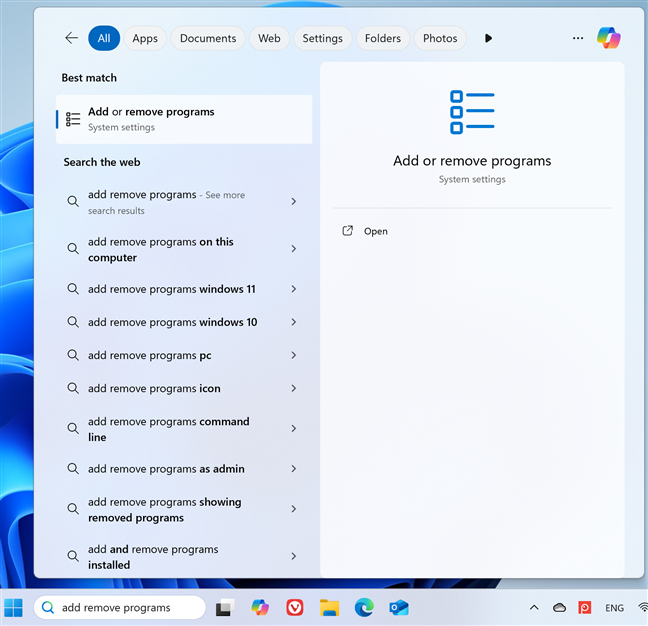This screenshot has height=626, width=648.
Task: Expand the 'on this computer' suggestion chevron
Action: pyautogui.click(x=293, y=248)
